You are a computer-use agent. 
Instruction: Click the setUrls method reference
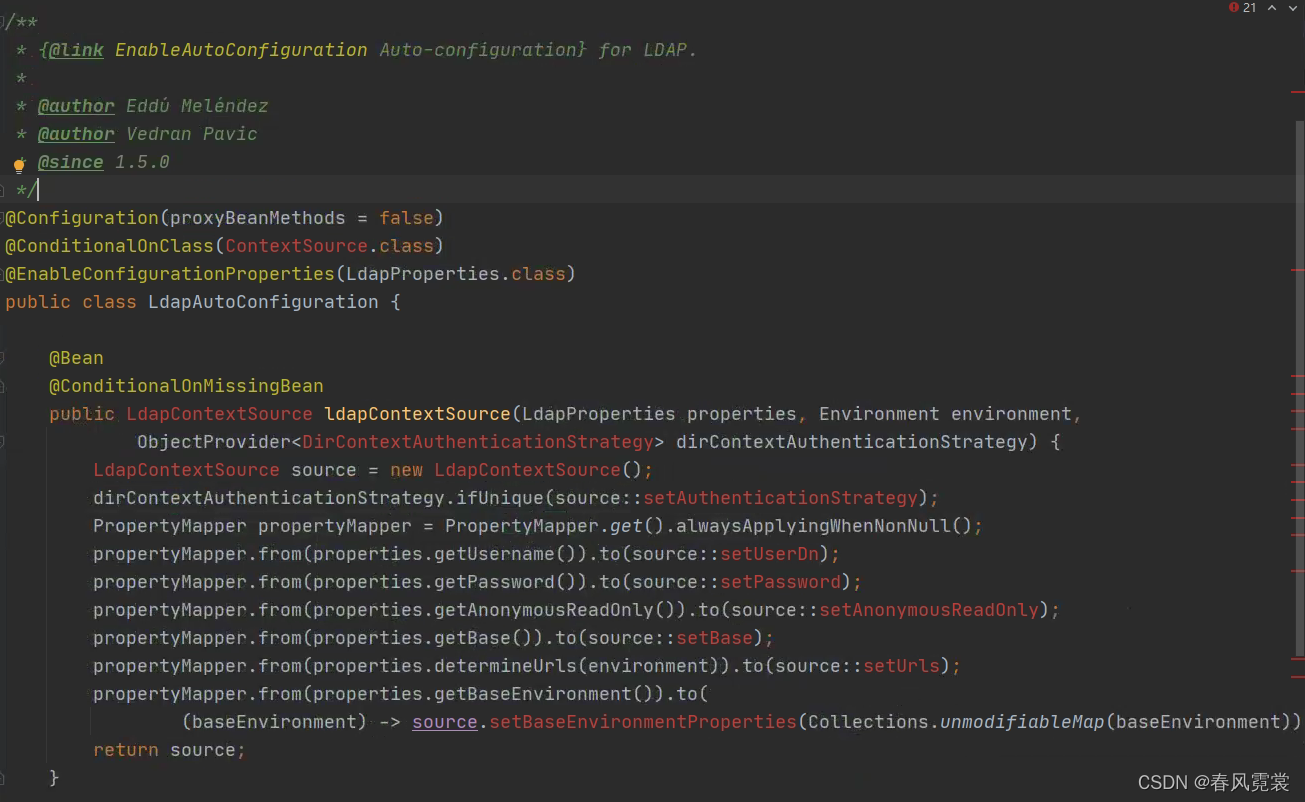902,666
